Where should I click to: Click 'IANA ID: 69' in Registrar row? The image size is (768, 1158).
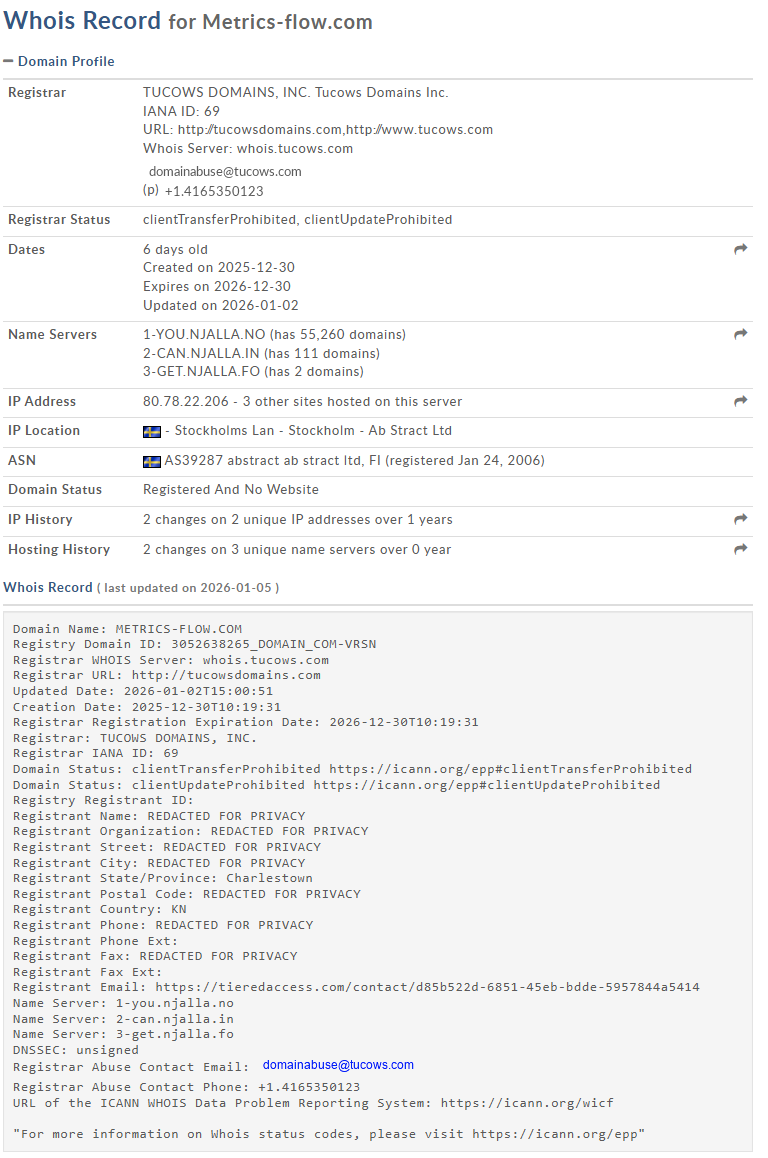[182, 112]
